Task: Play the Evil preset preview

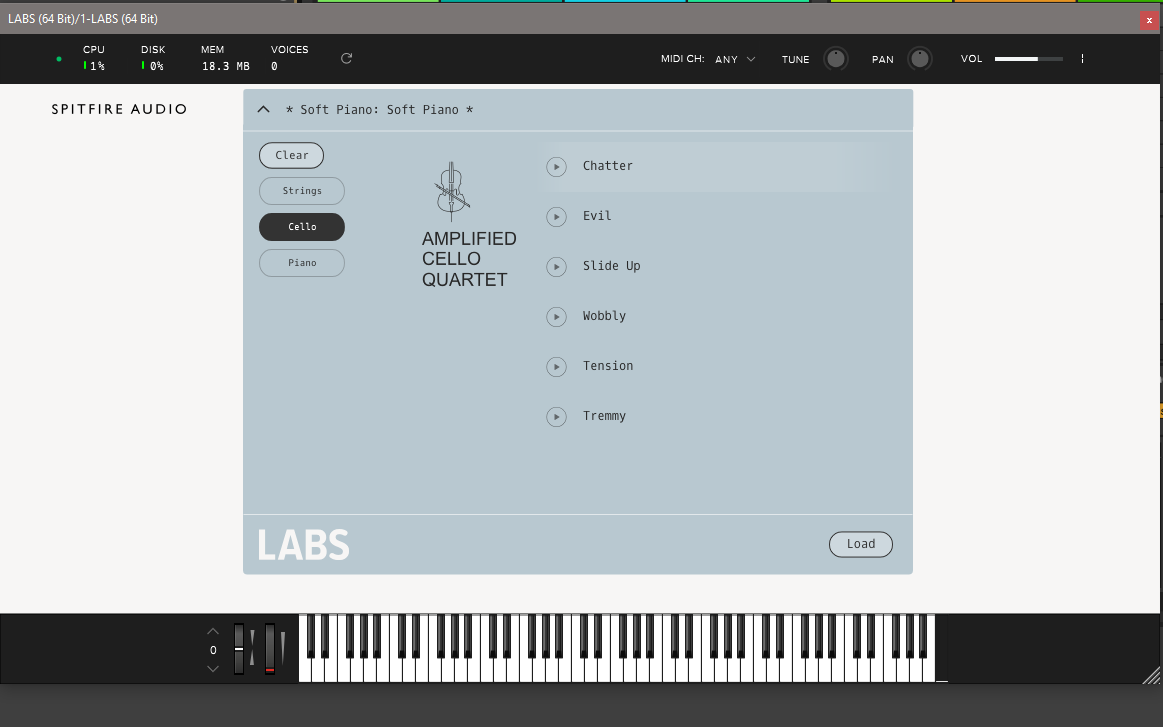Action: (x=556, y=217)
